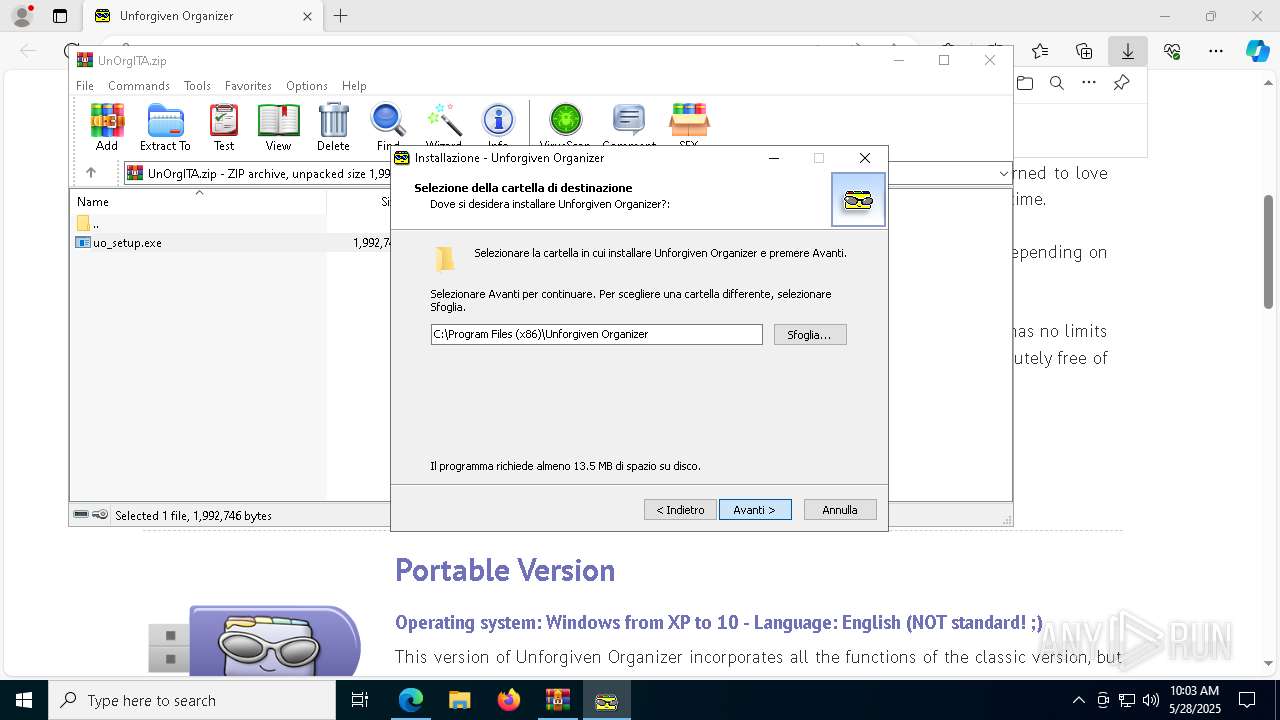This screenshot has width=1280, height=720.
Task: Click the taskbar search box
Action: point(192,700)
